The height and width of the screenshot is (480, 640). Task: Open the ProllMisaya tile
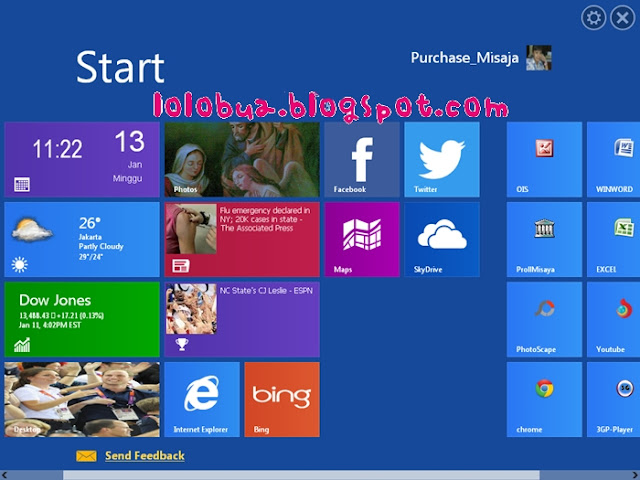544,240
